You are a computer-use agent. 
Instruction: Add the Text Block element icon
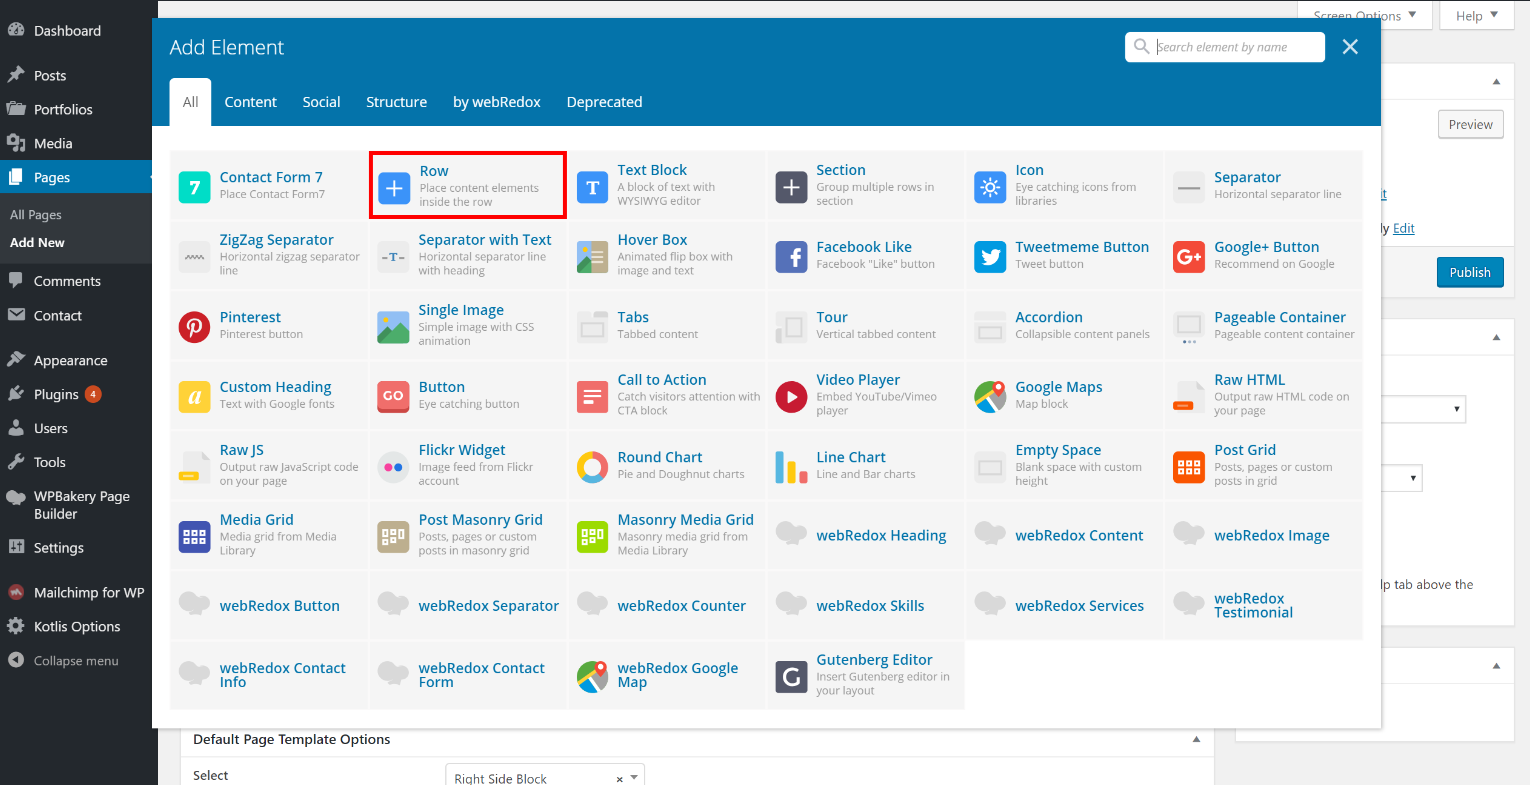click(593, 187)
